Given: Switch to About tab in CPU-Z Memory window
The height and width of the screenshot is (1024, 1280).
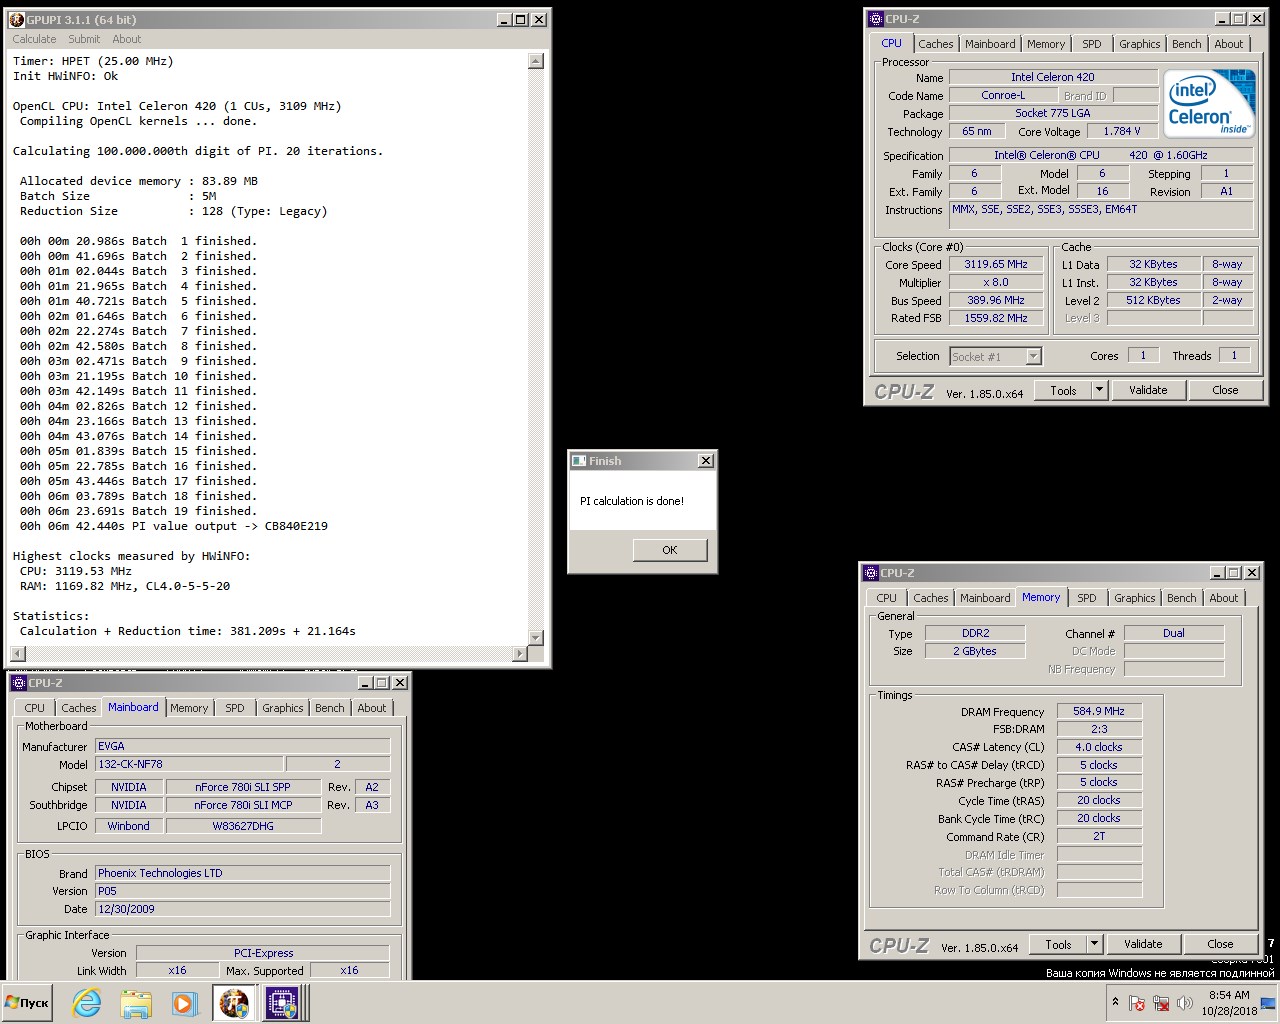Looking at the screenshot, I should click(x=1224, y=598).
